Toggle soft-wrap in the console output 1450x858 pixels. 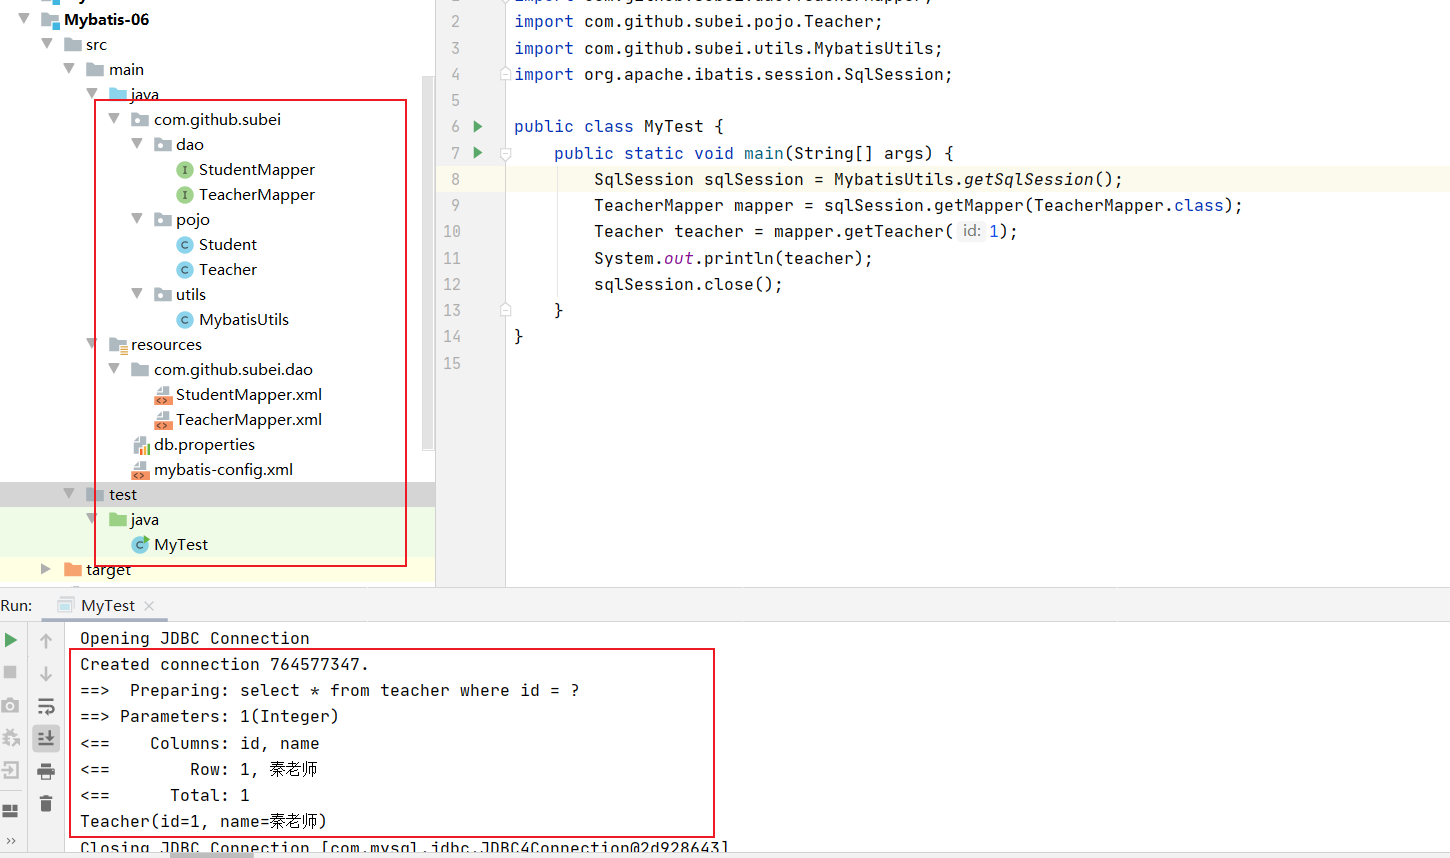46,706
